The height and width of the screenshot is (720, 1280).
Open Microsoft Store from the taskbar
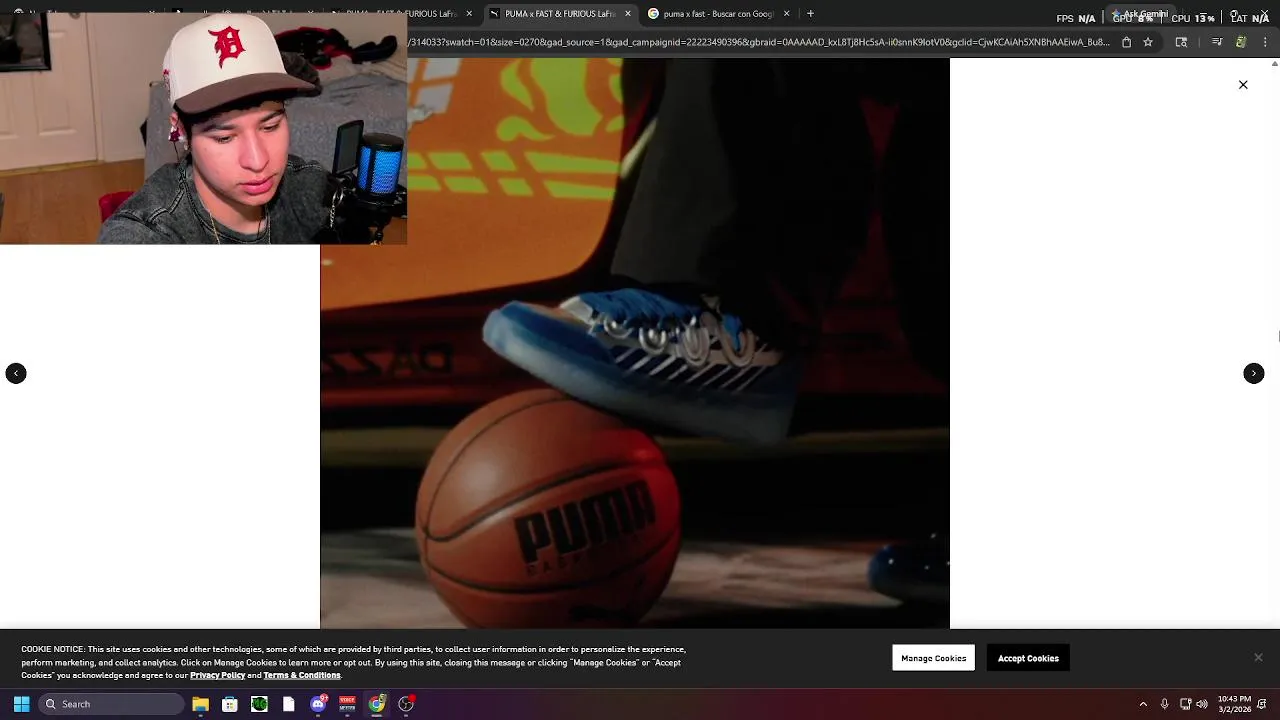(x=230, y=704)
